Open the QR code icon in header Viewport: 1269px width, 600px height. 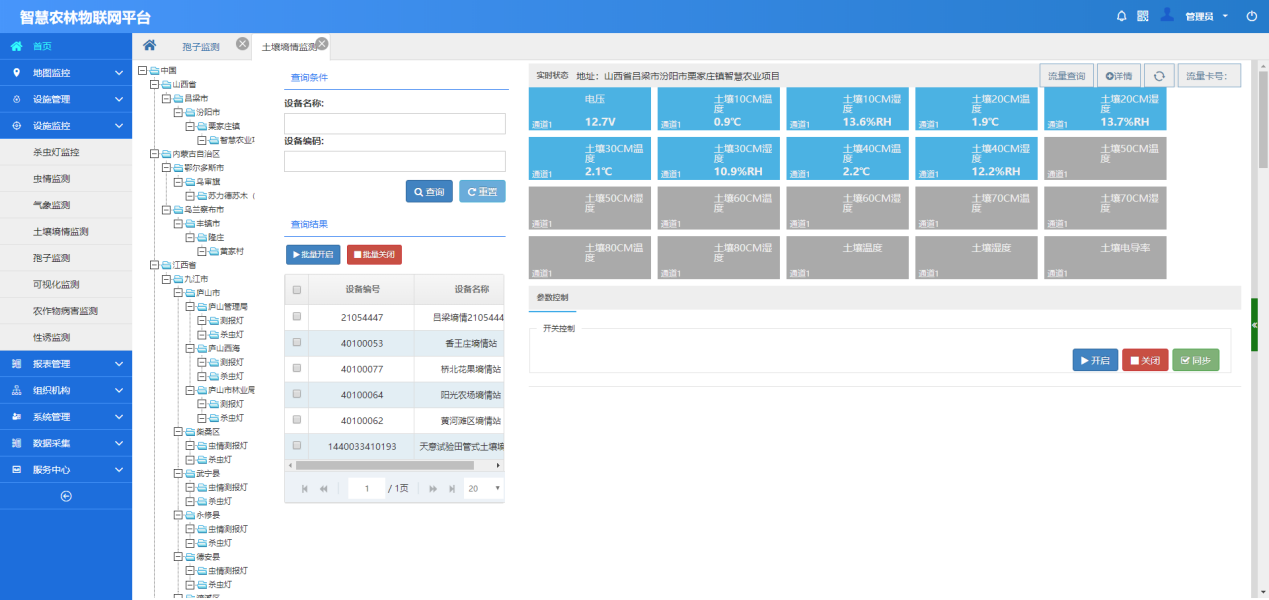click(1143, 16)
